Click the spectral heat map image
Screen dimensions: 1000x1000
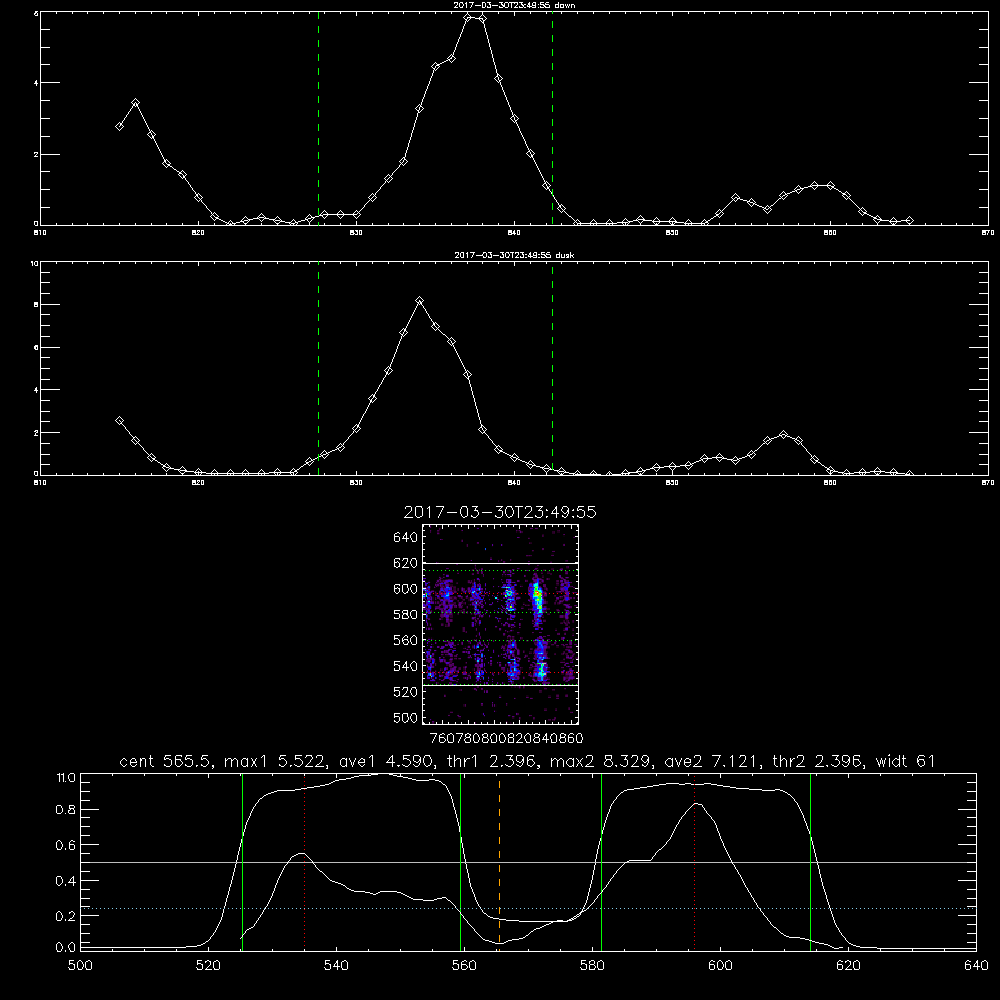pos(500,624)
